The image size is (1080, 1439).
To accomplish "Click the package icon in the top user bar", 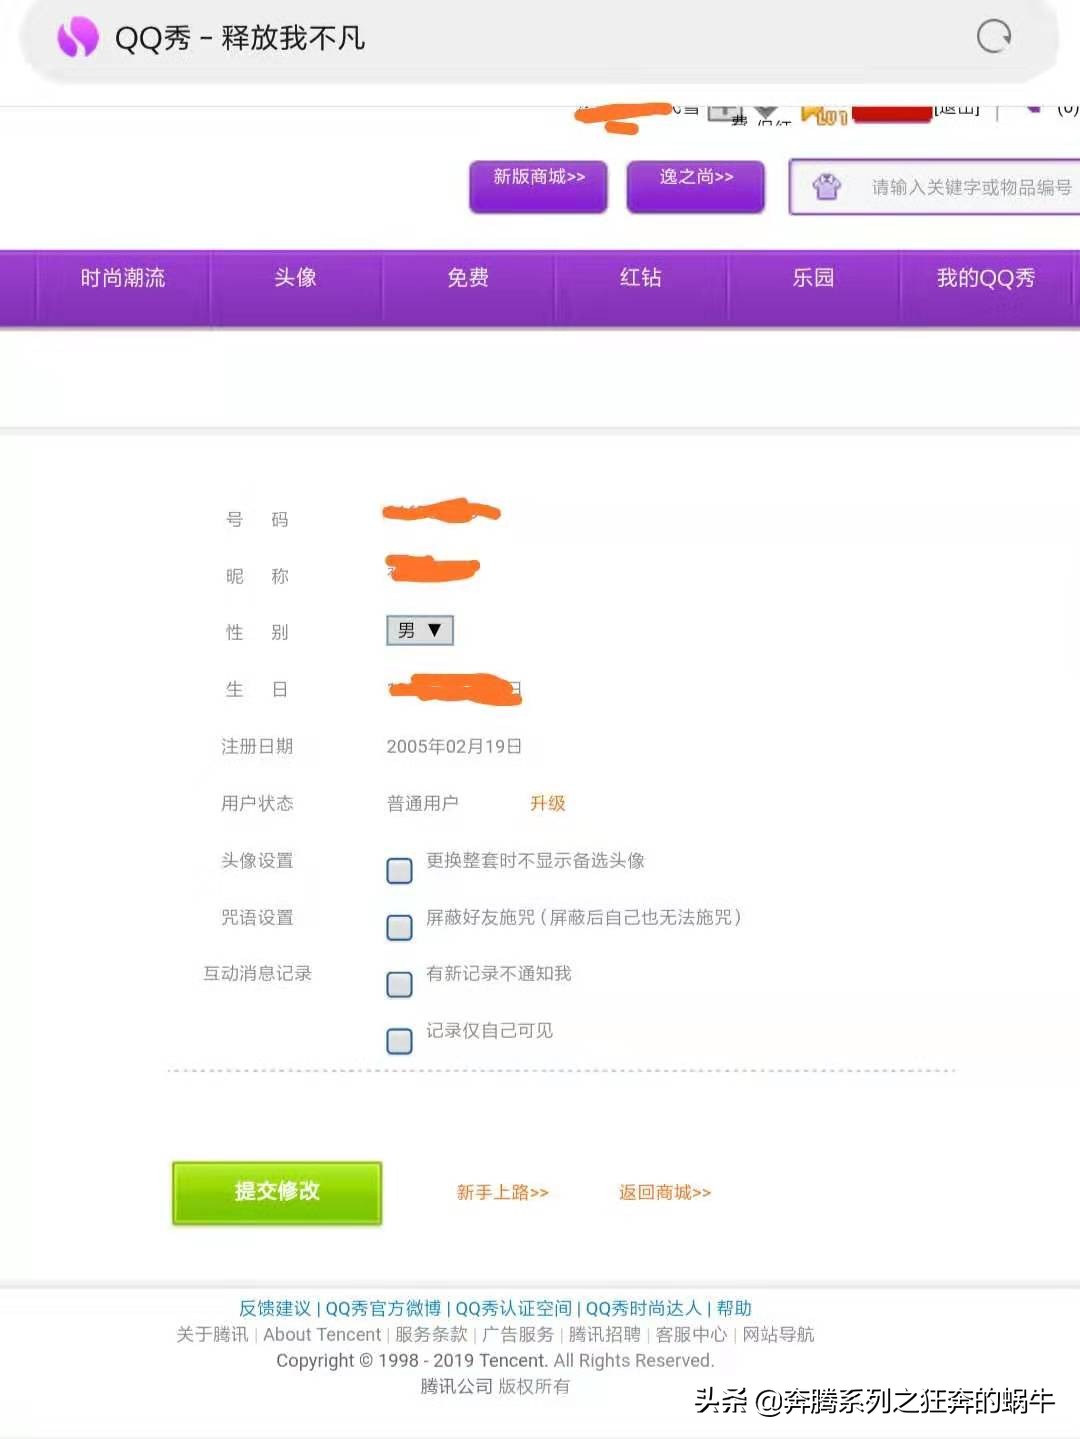I will (x=722, y=110).
